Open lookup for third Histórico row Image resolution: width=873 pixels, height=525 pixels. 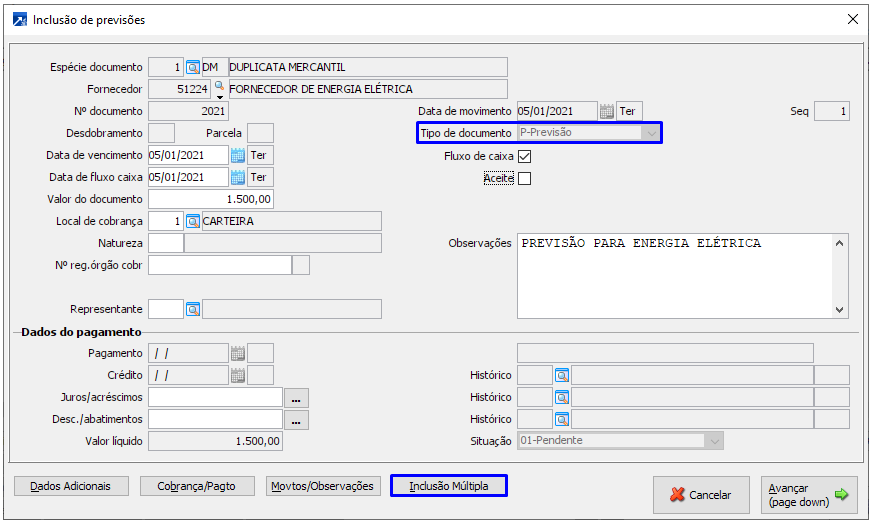point(562,419)
